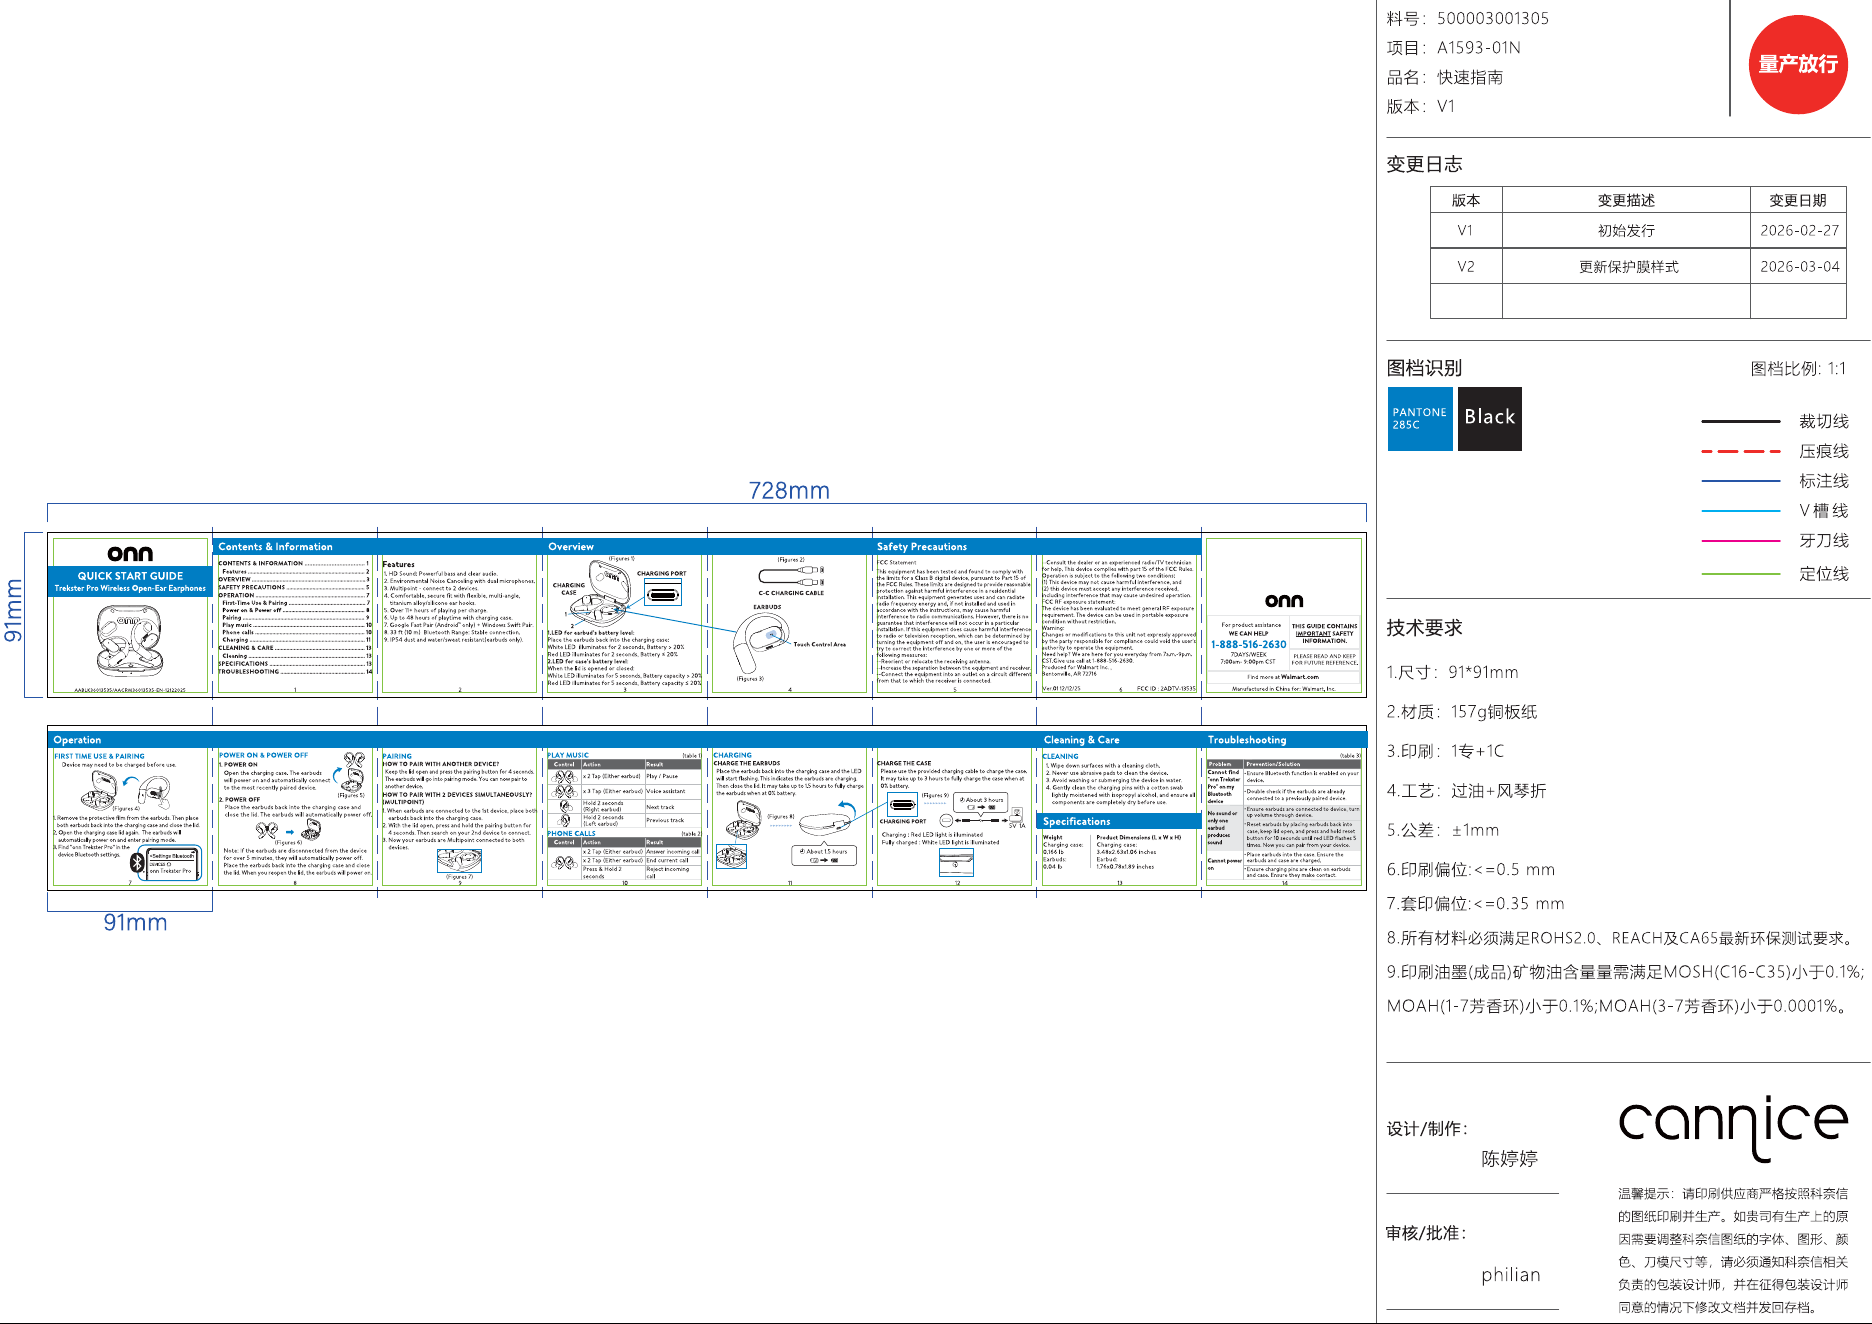The height and width of the screenshot is (1324, 1872).
Task: Click the 变更日志 heading
Action: 1424,164
